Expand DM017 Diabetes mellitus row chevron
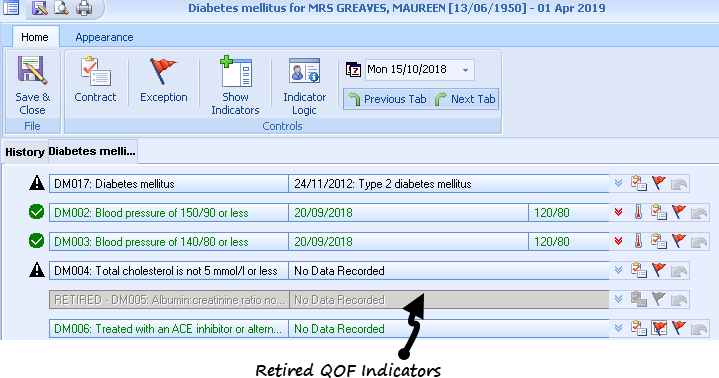The width and height of the screenshot is (719, 378). point(618,183)
